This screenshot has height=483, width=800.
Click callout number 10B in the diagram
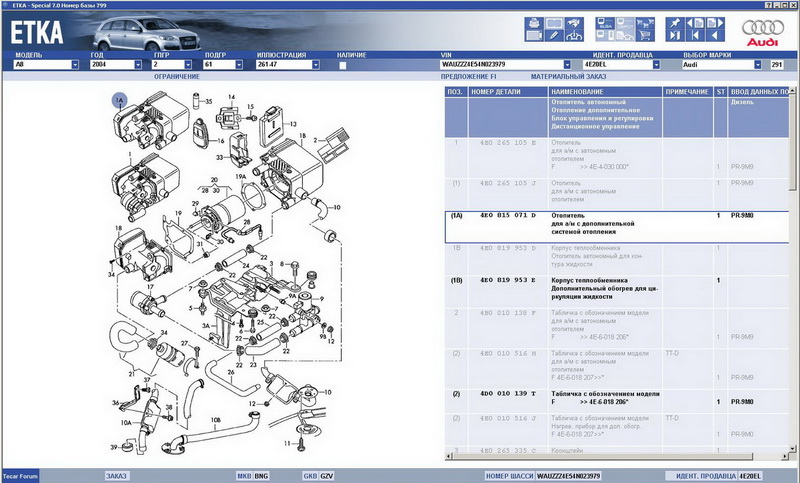pyautogui.click(x=216, y=420)
